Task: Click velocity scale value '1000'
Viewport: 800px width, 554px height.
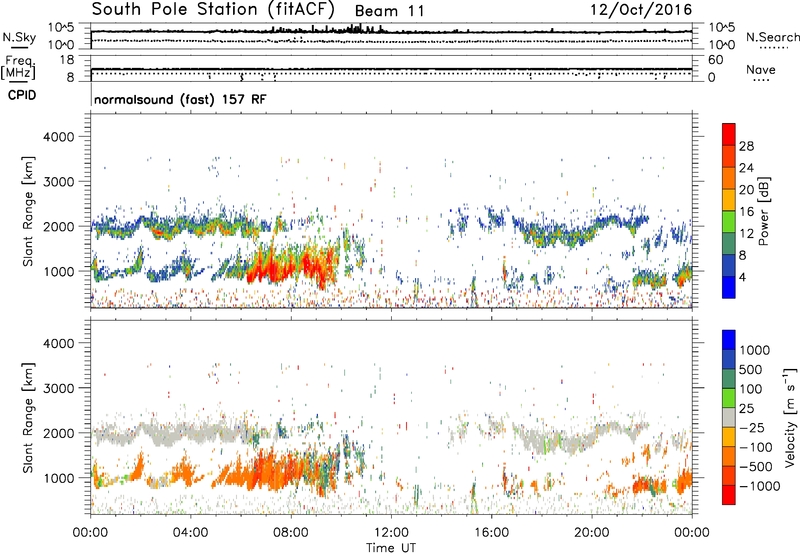Action: pyautogui.click(x=755, y=350)
